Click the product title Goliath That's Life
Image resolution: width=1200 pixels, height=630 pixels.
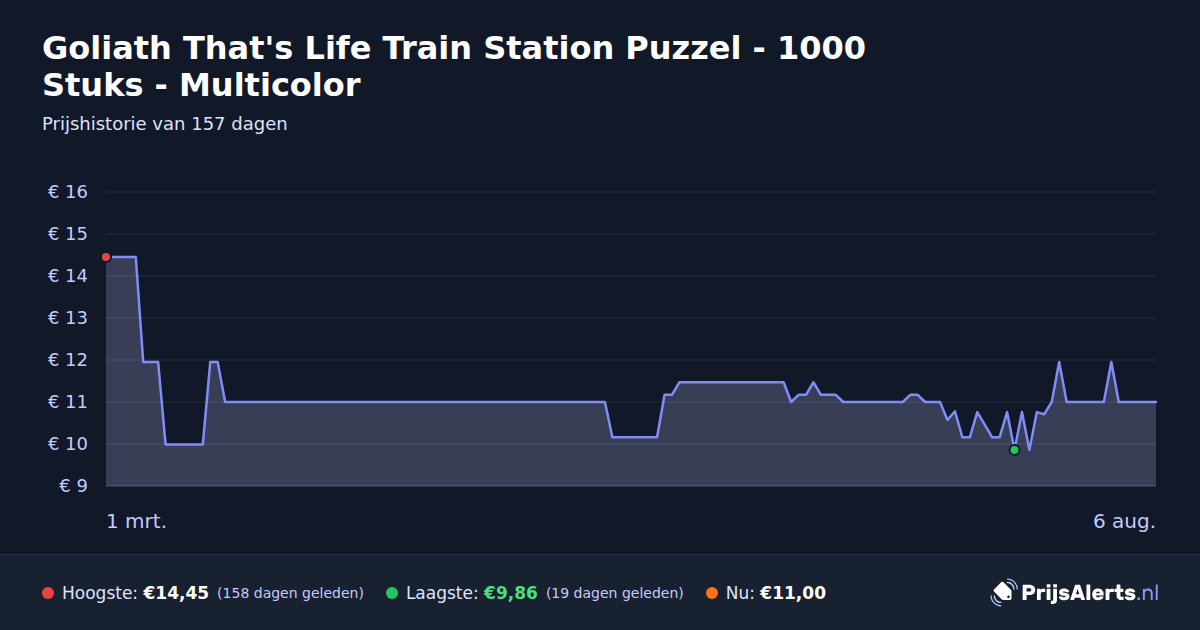tap(454, 66)
